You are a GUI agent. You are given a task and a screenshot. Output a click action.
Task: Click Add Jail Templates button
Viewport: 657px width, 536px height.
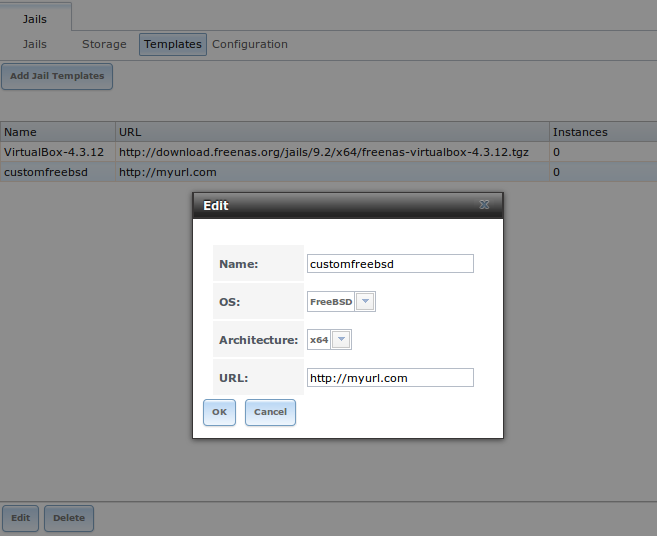(x=57, y=76)
